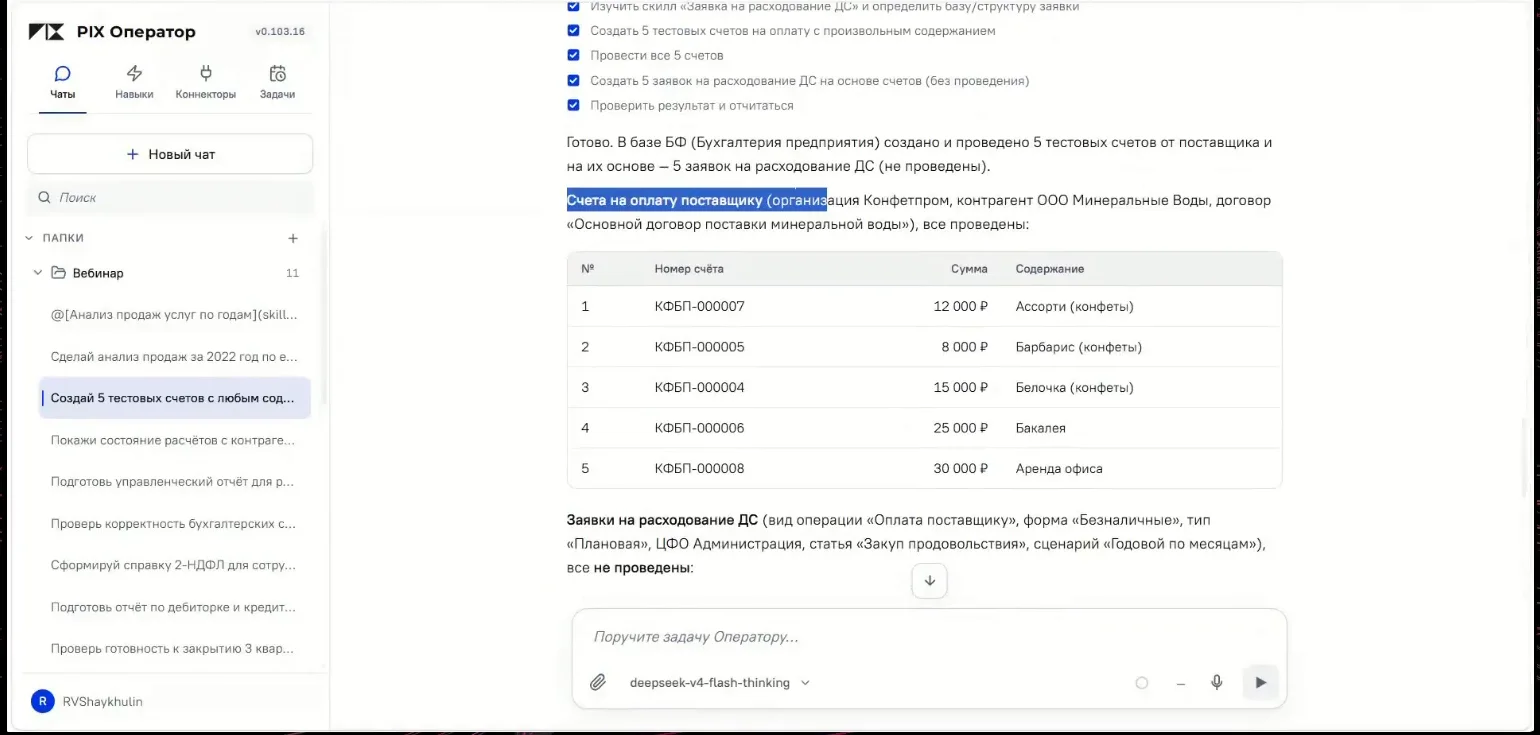Click the PIX Оператор logo
The height and width of the screenshot is (735, 1540).
112,32
